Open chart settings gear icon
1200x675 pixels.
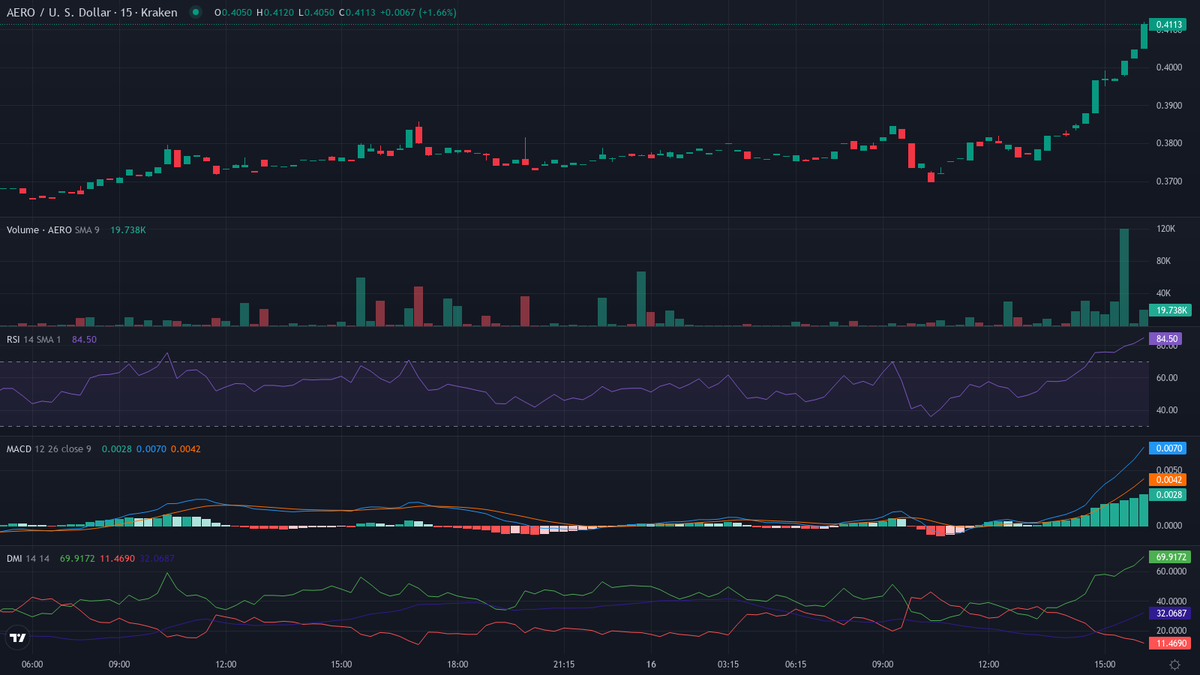1174,664
